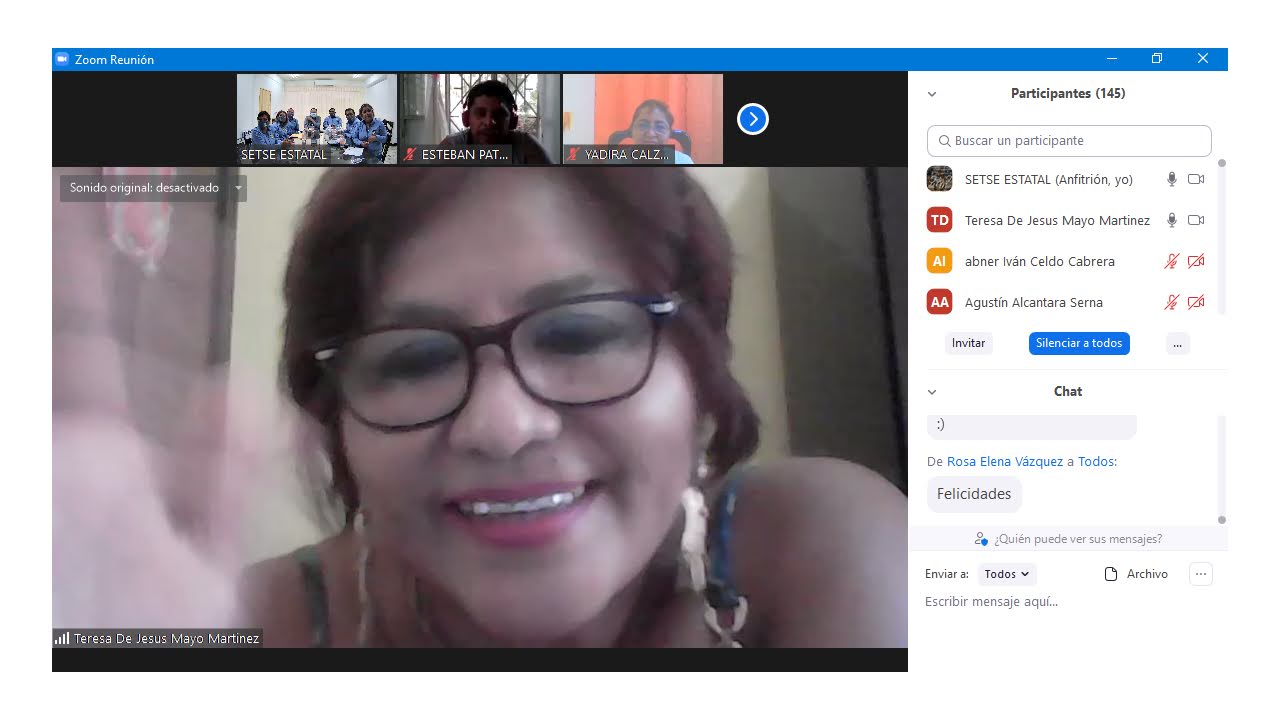Click the AA avatar badge
The height and width of the screenshot is (720, 1280).
939,302
